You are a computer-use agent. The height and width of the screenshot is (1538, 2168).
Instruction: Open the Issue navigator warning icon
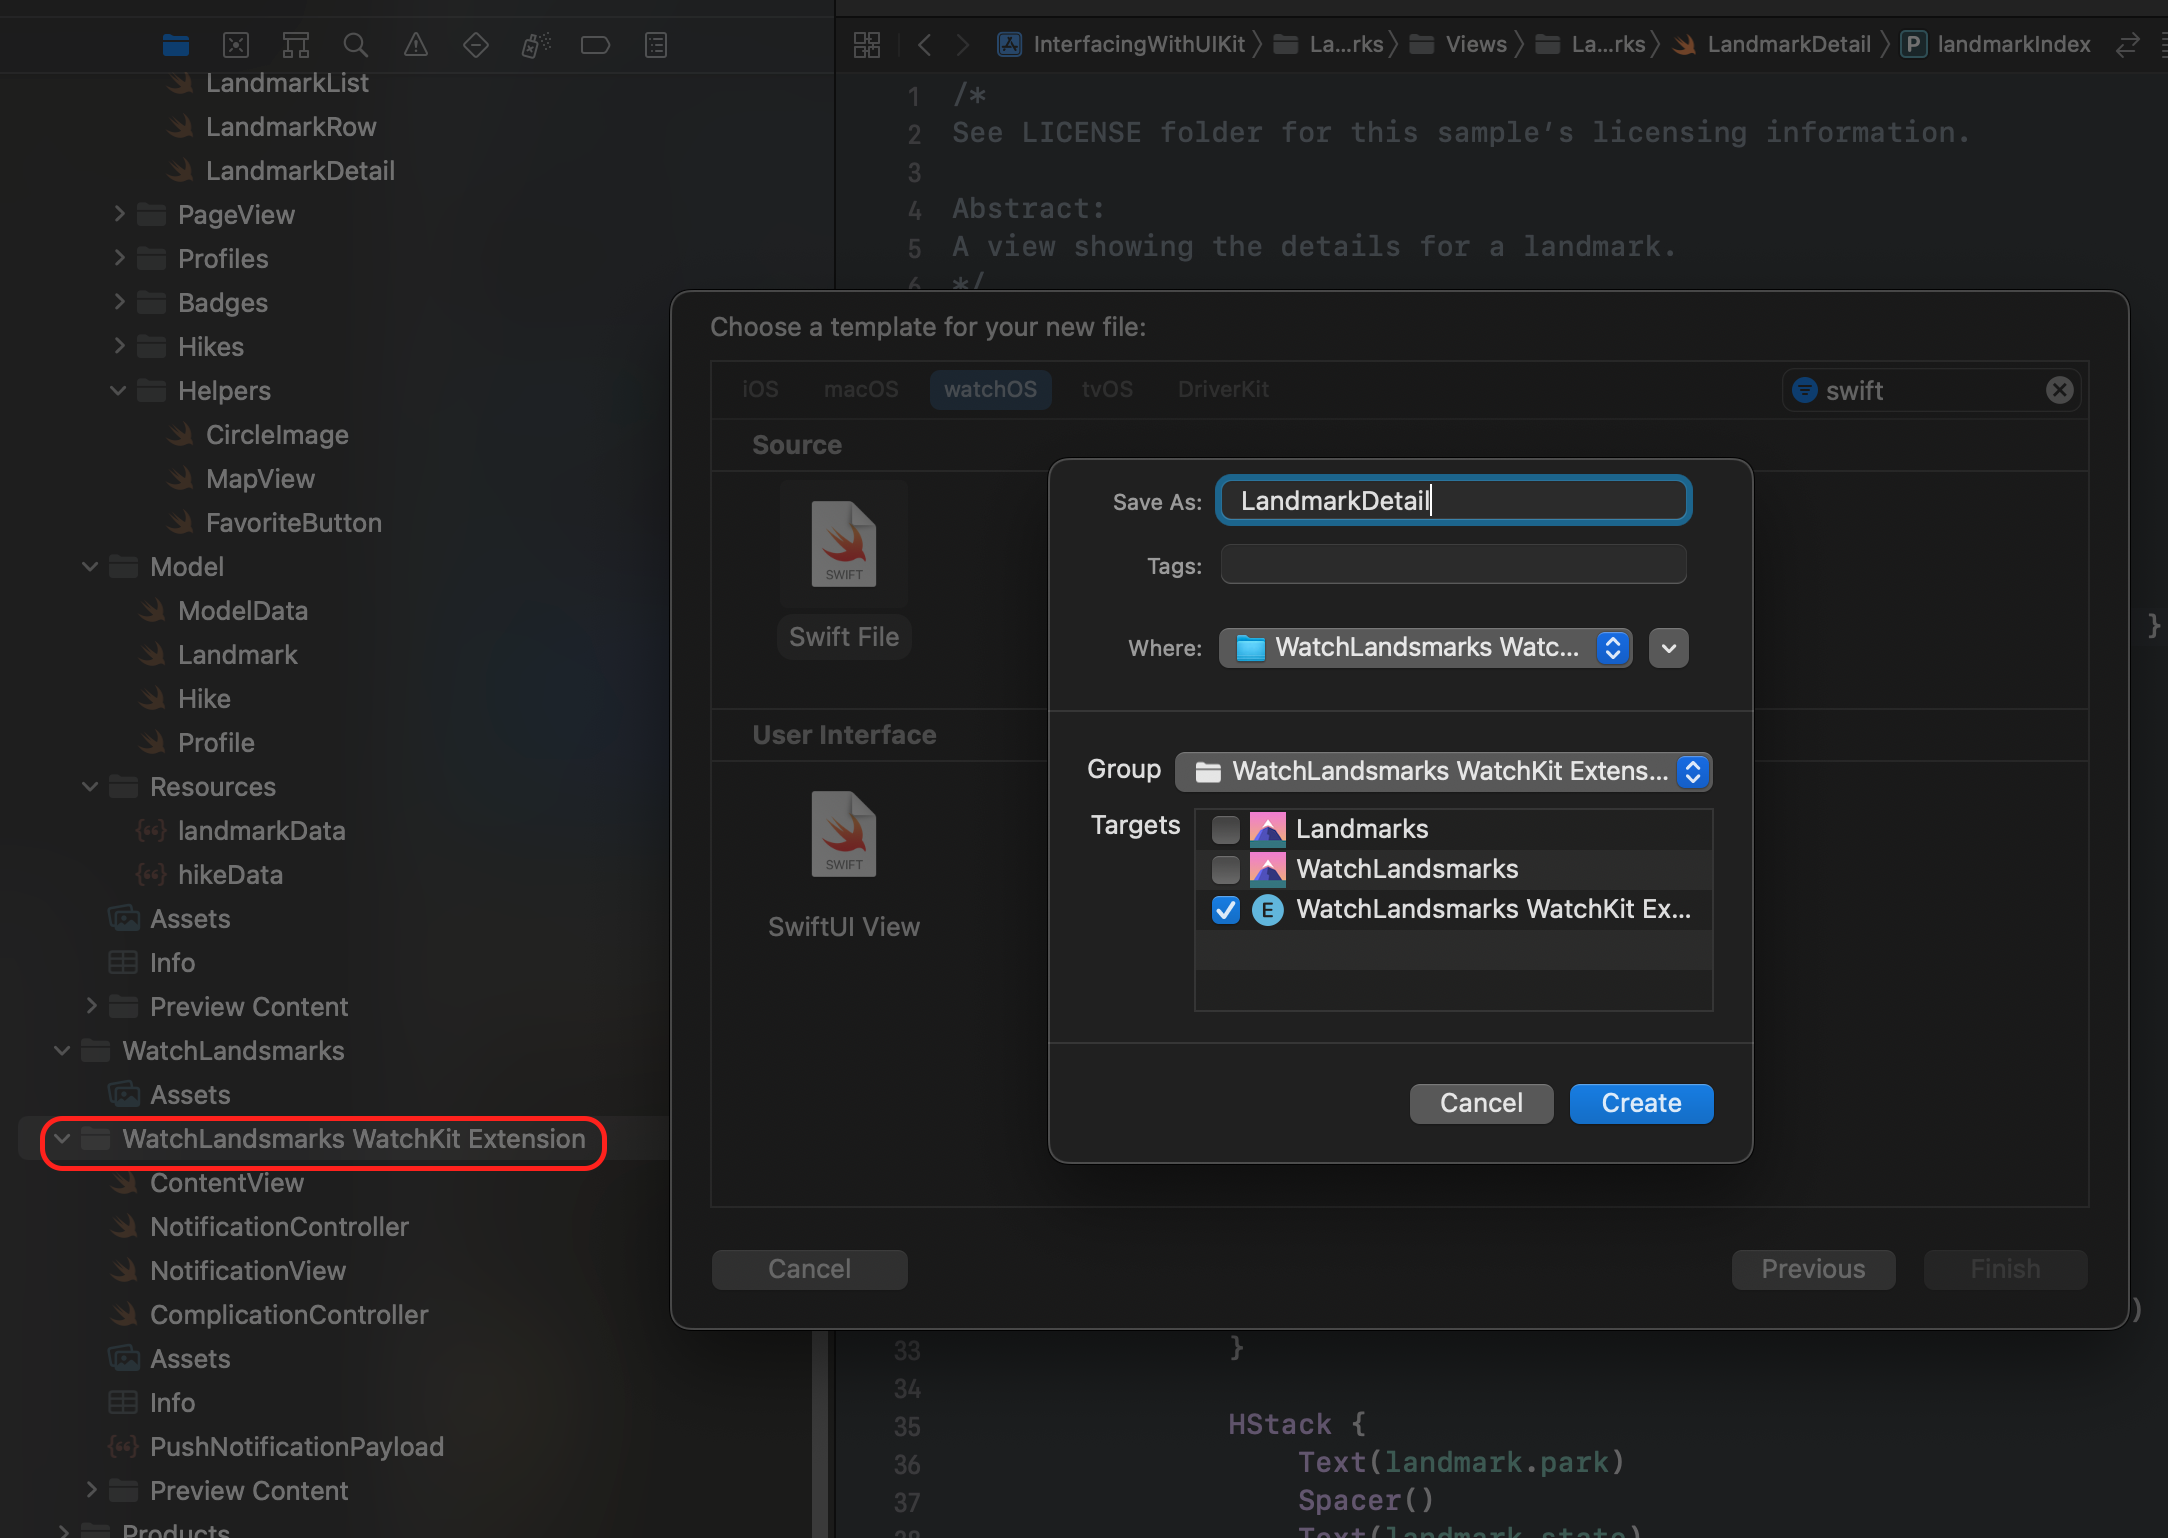[x=416, y=45]
